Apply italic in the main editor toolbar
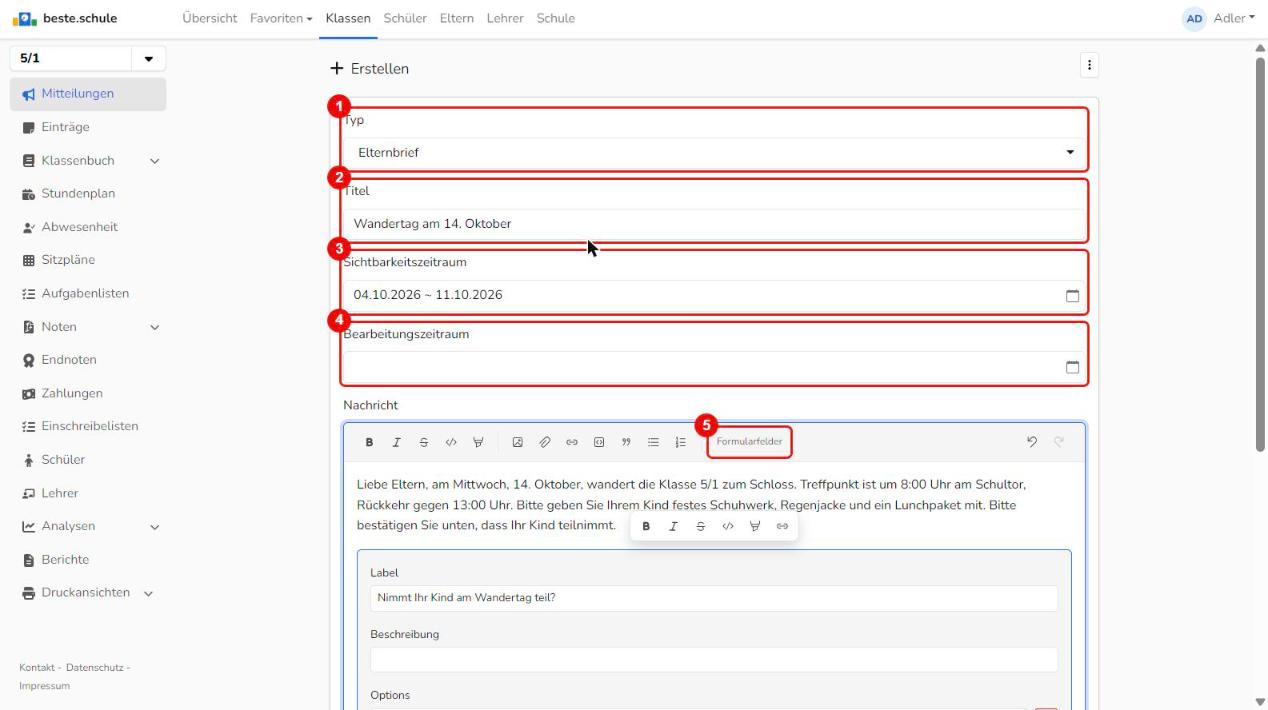 (396, 442)
